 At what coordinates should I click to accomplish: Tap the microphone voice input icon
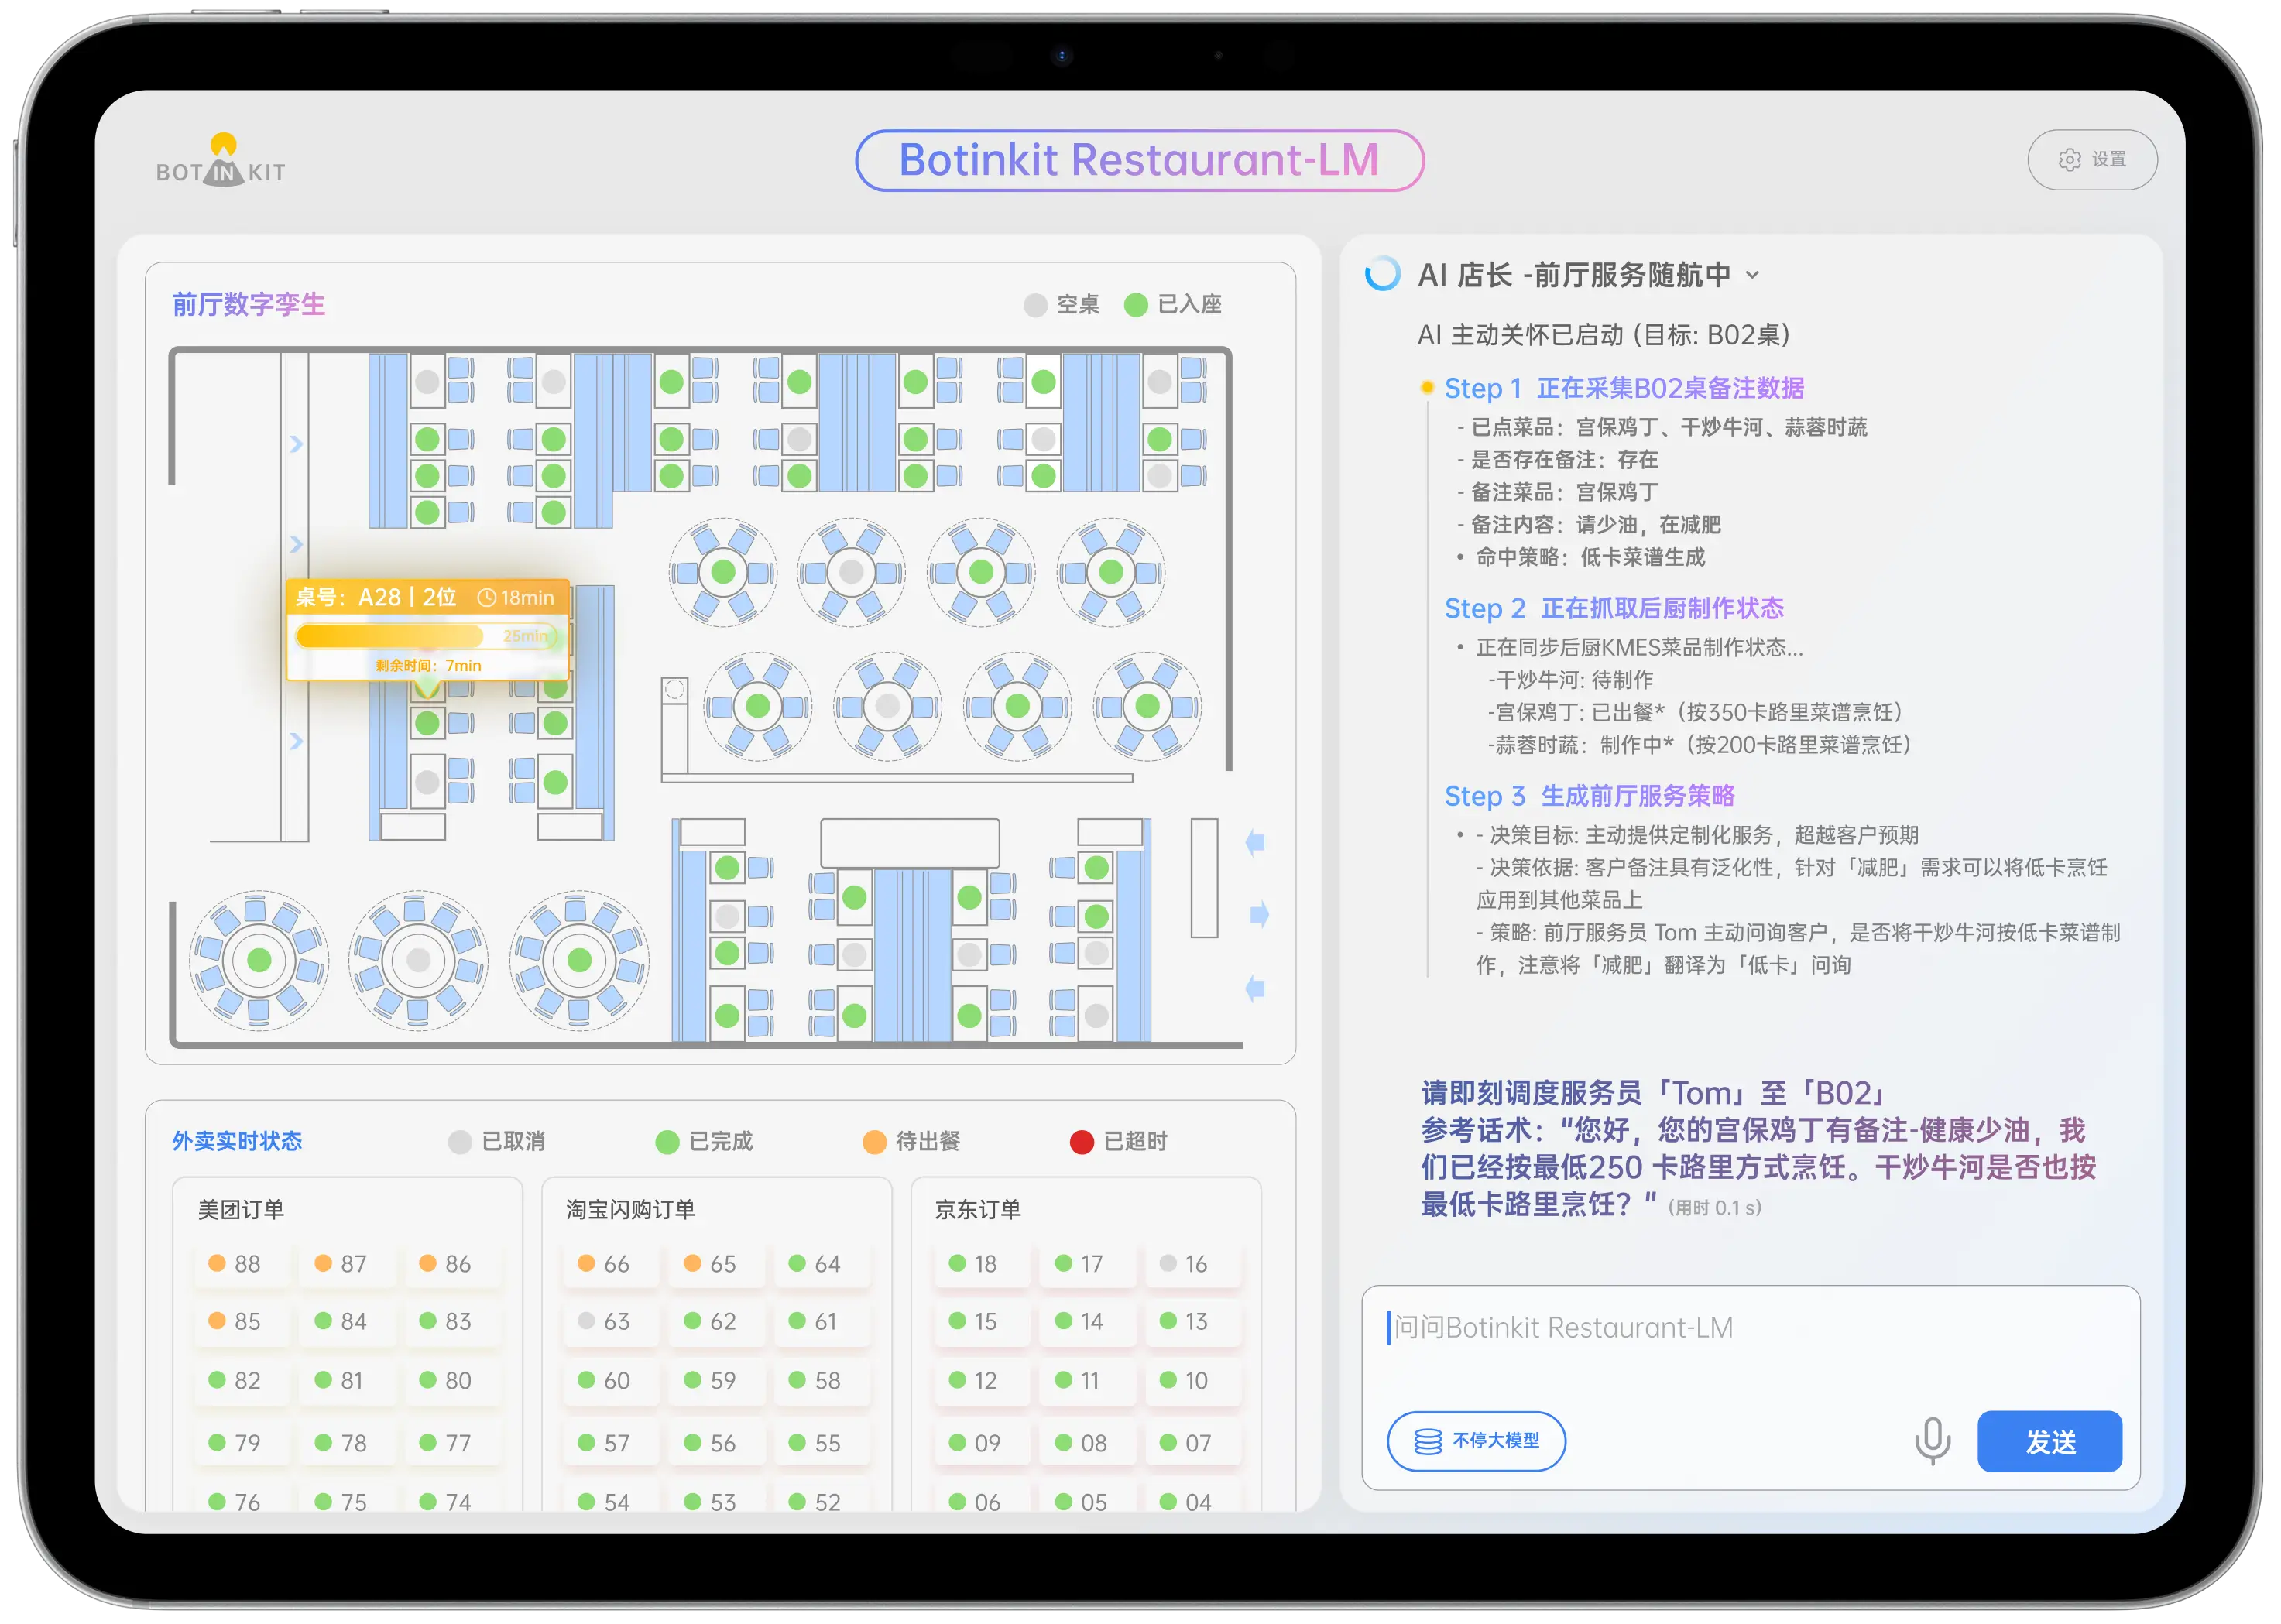(1932, 1441)
